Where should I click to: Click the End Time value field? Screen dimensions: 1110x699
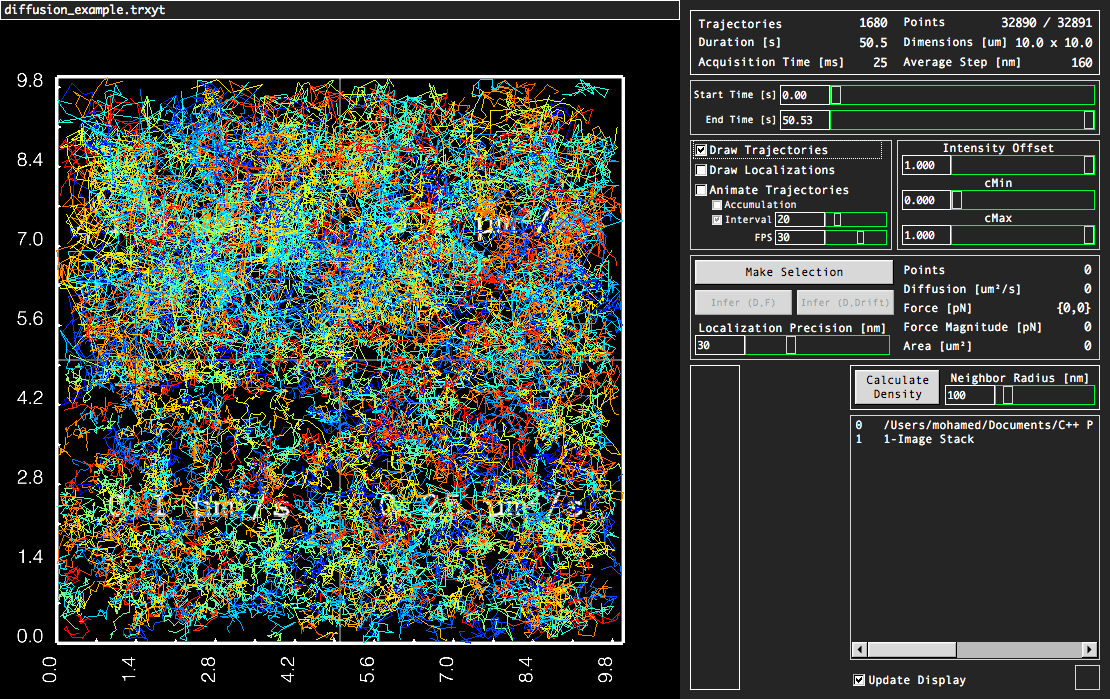(805, 120)
